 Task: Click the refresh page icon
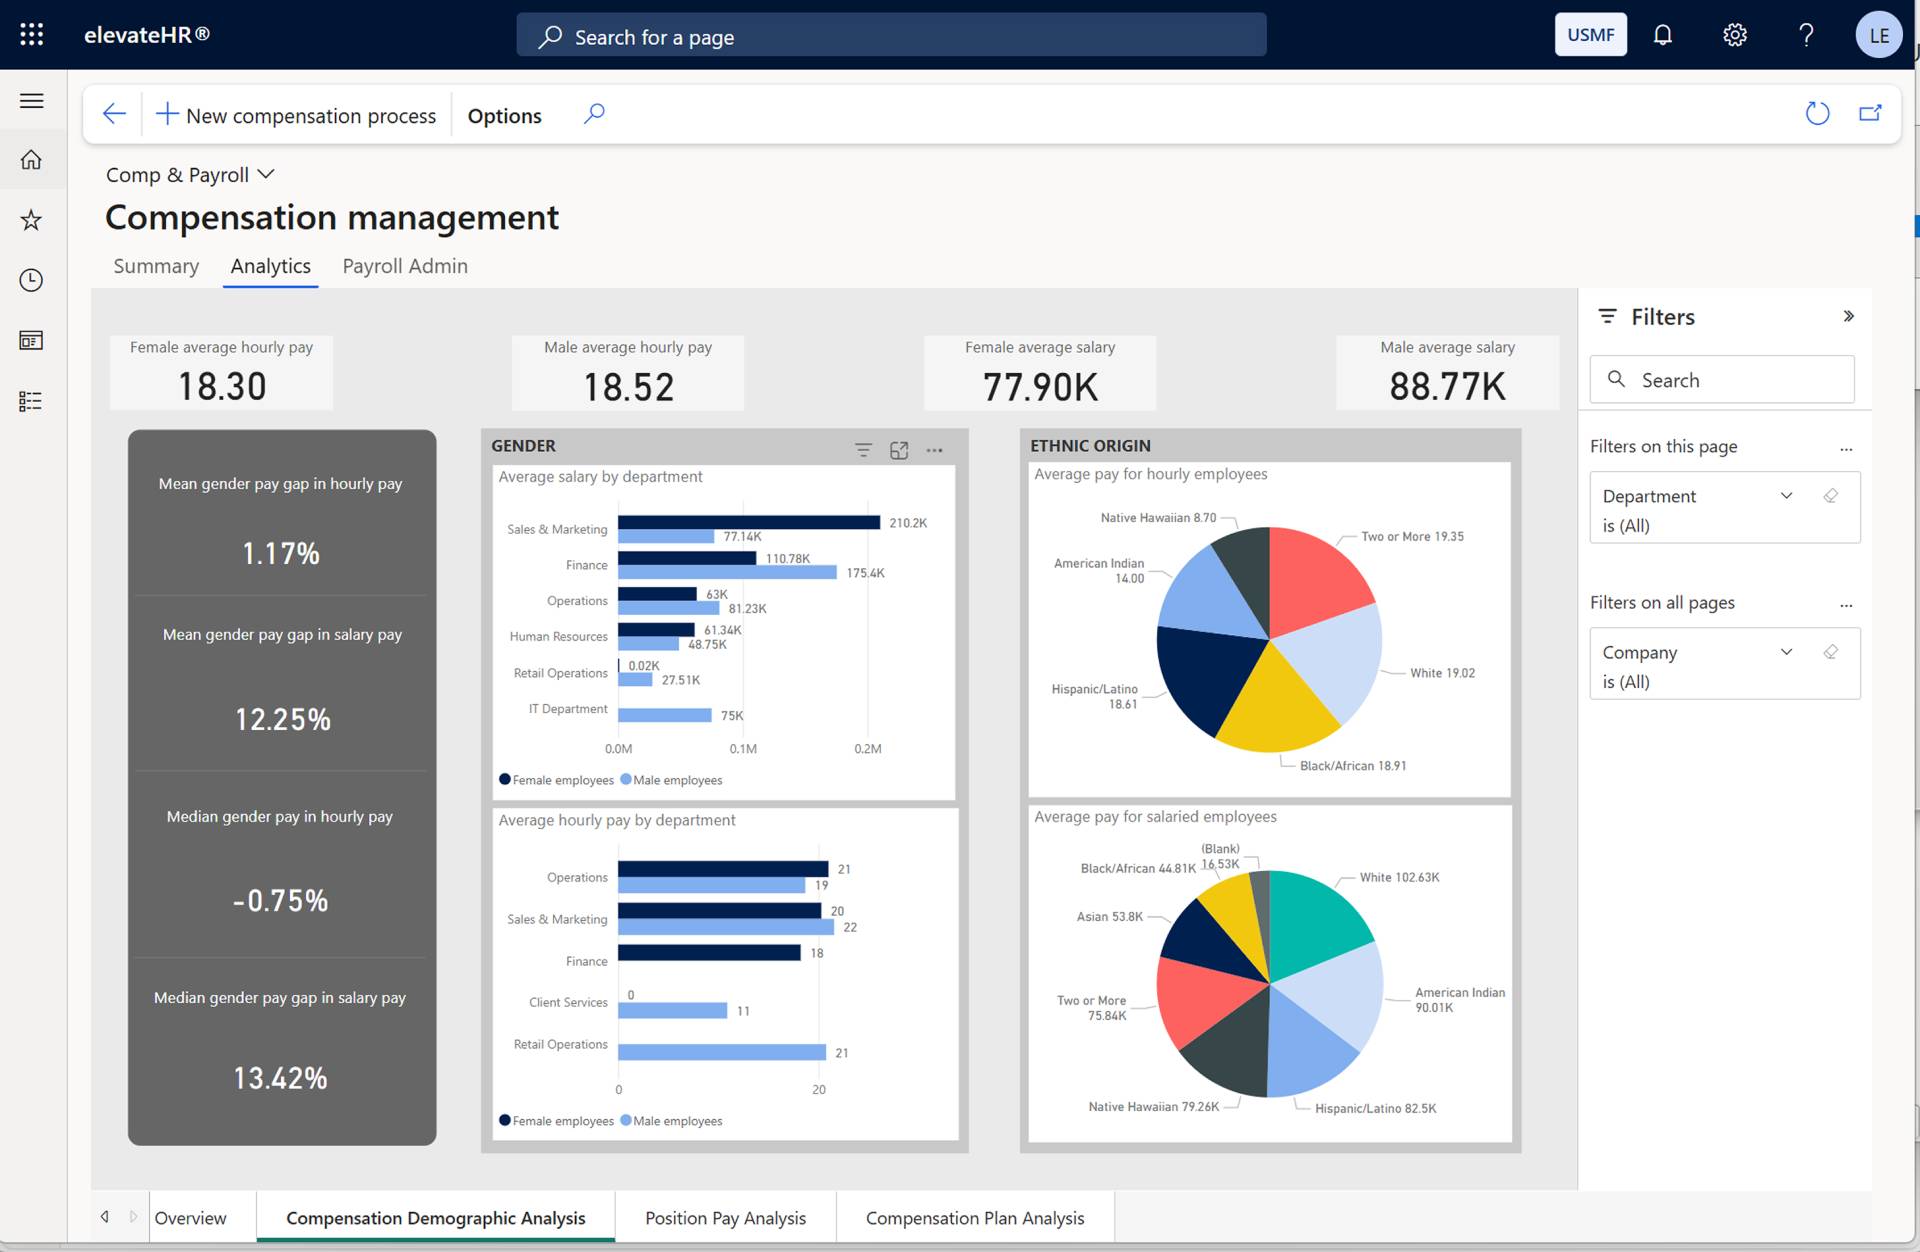click(x=1817, y=114)
